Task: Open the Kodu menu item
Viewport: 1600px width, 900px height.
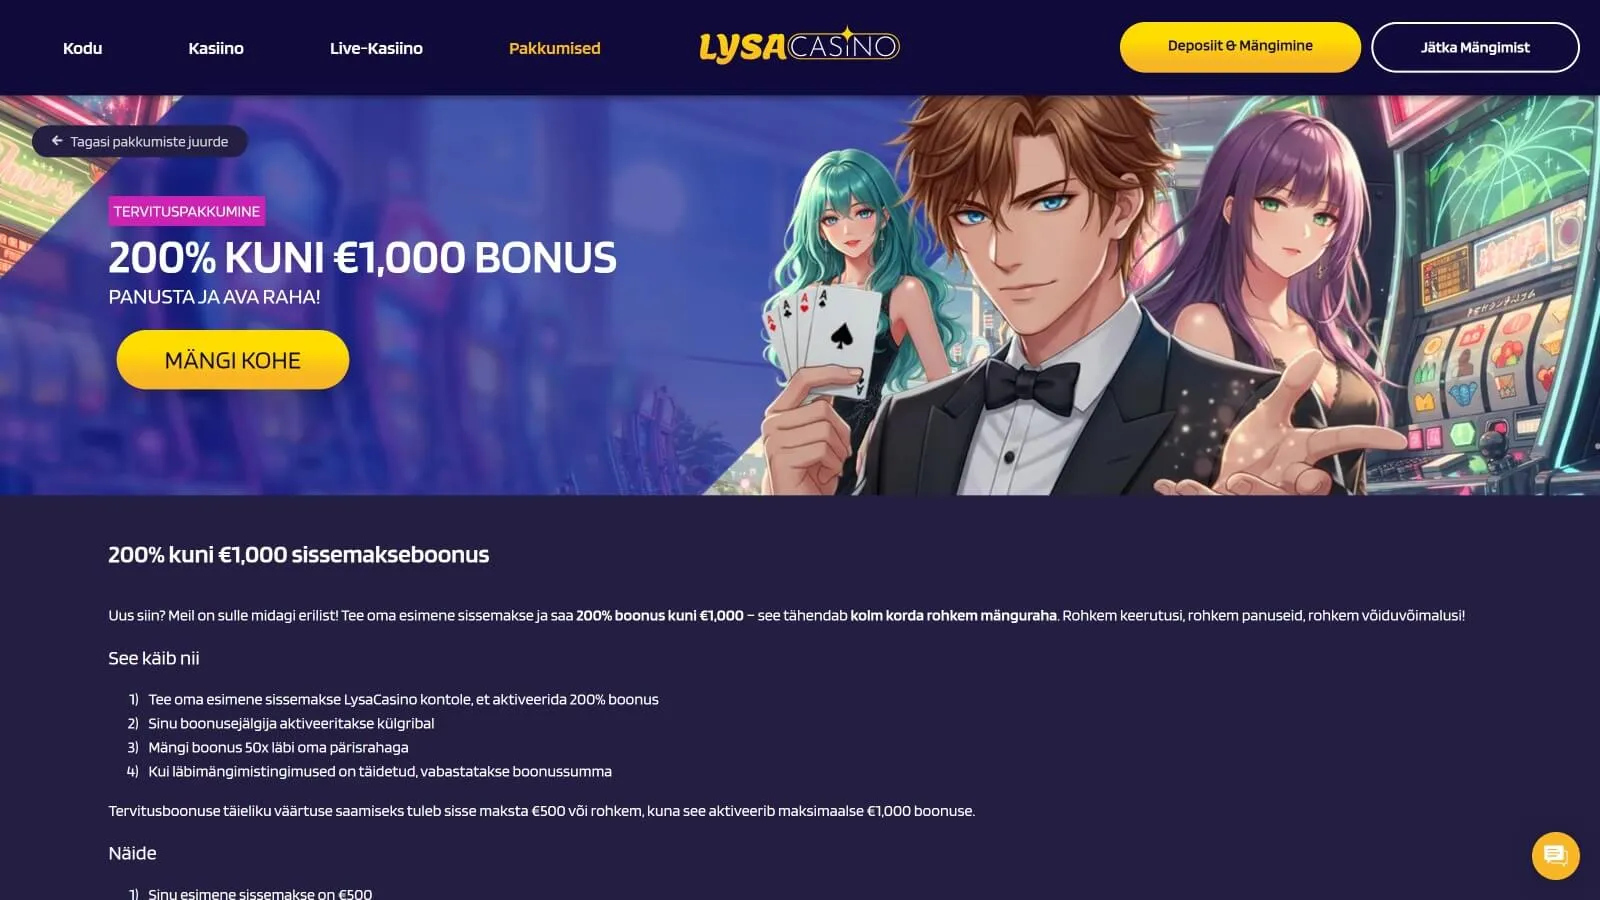Action: point(82,48)
